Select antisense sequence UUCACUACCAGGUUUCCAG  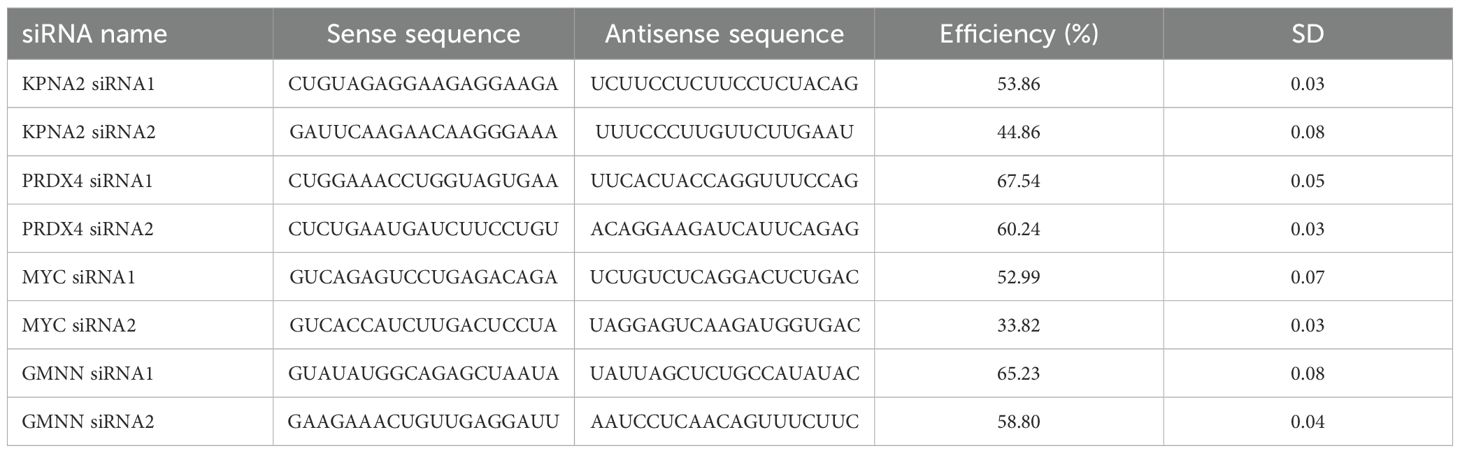tap(724, 180)
